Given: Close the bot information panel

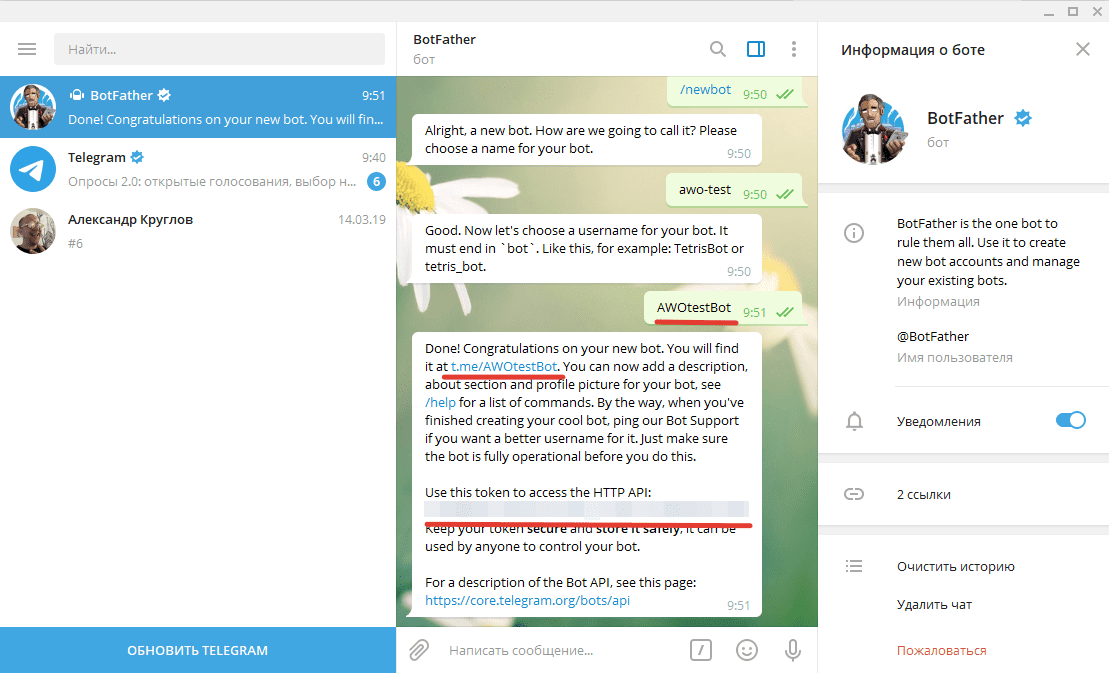Looking at the screenshot, I should tap(1083, 49).
